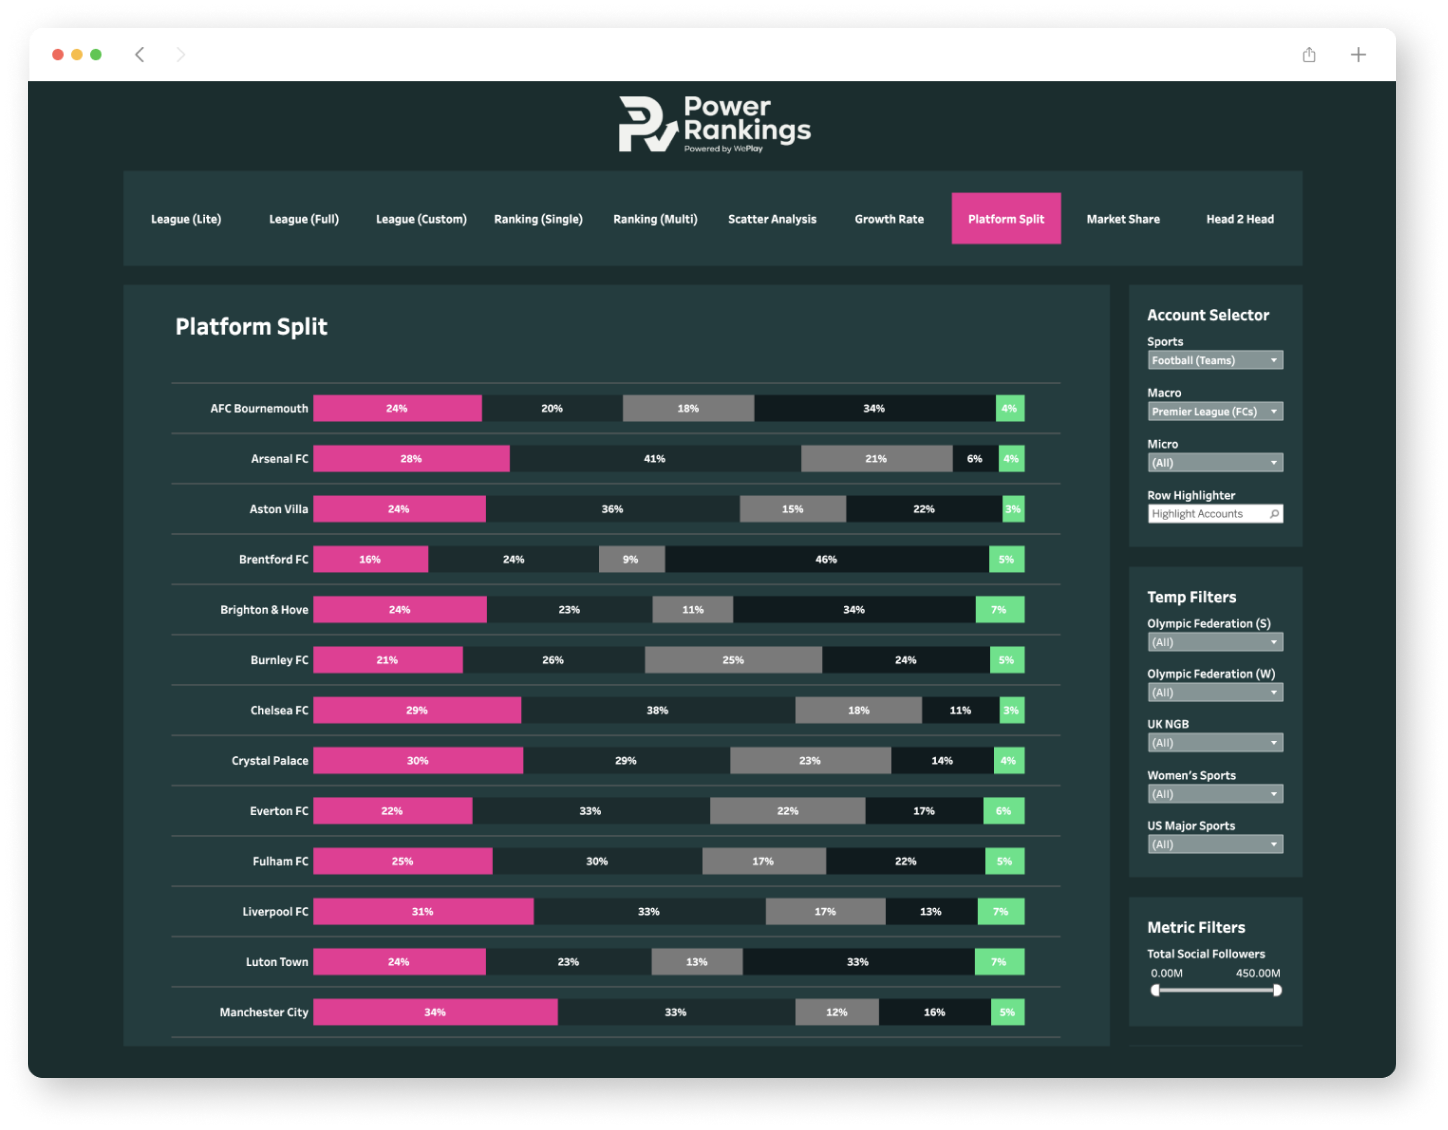The height and width of the screenshot is (1130, 1448).
Task: Expand the Sports dropdown Football (Teams)
Action: pyautogui.click(x=1215, y=360)
